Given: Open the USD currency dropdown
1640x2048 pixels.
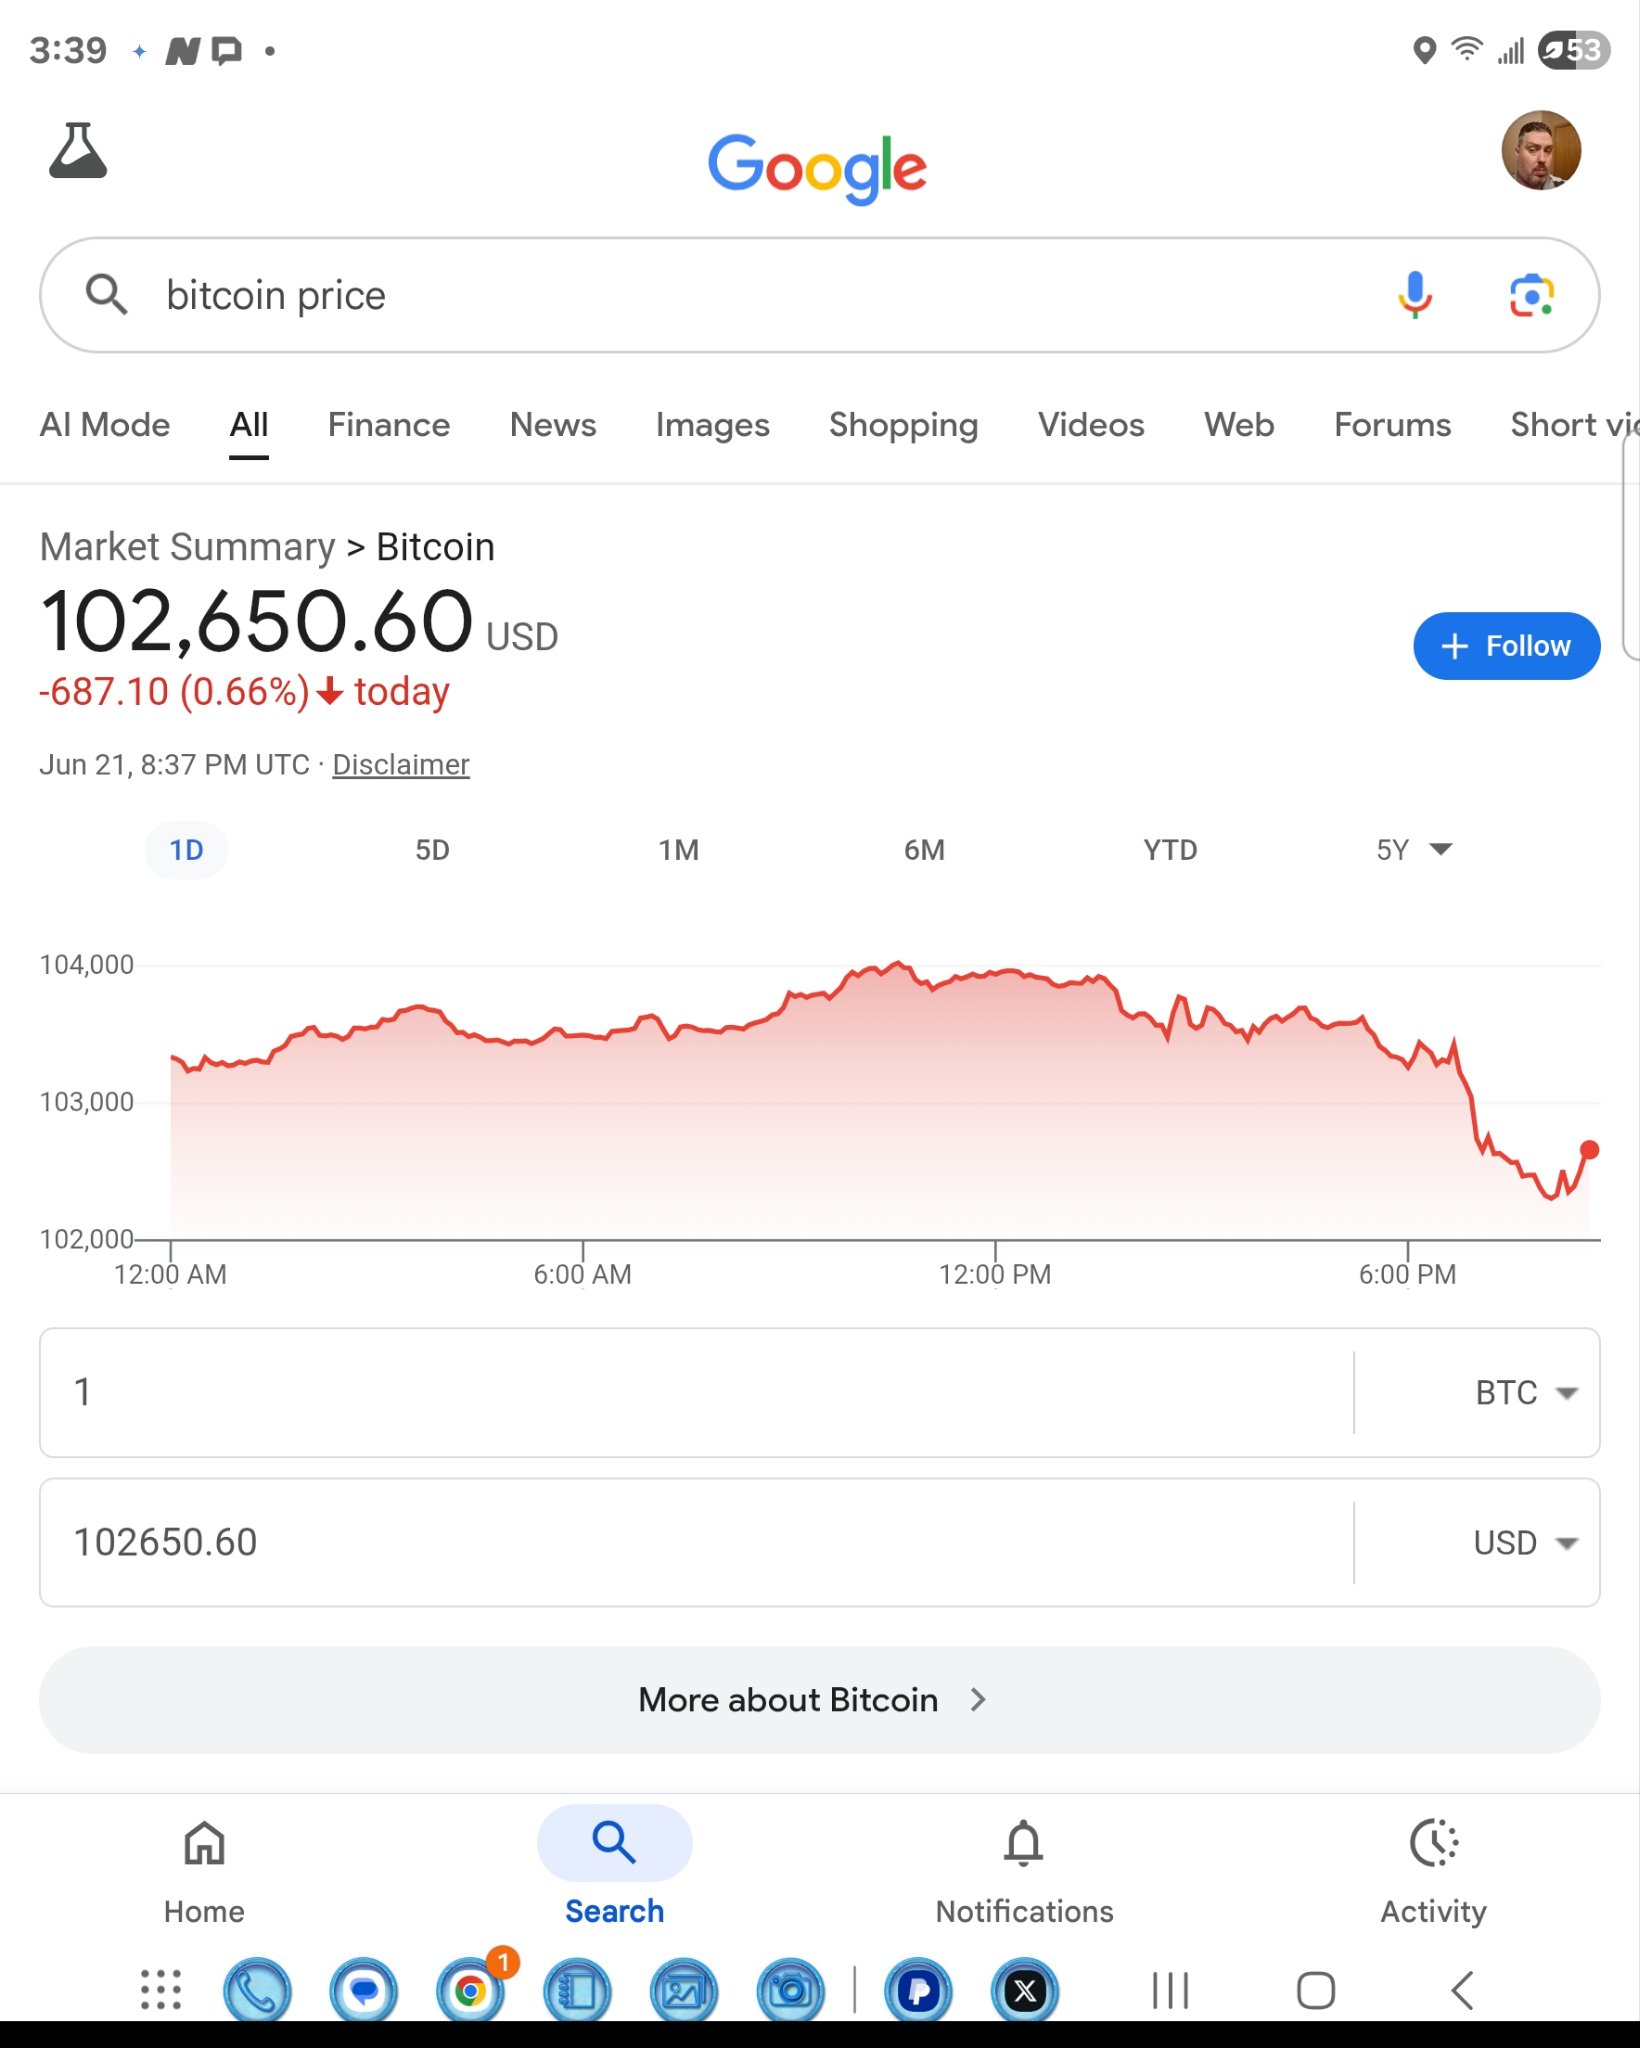Looking at the screenshot, I should pos(1526,1543).
